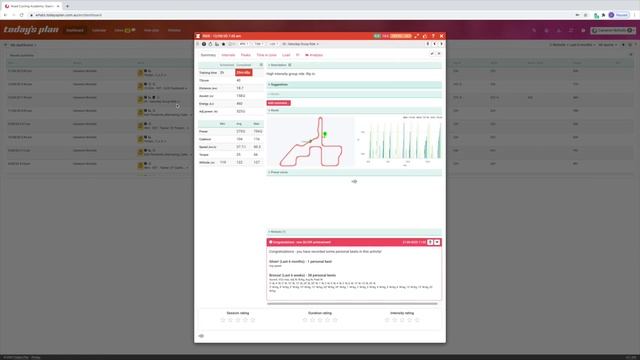The width and height of the screenshot is (640, 360).
Task: Click the plus icon under power curve section
Action: (354, 181)
